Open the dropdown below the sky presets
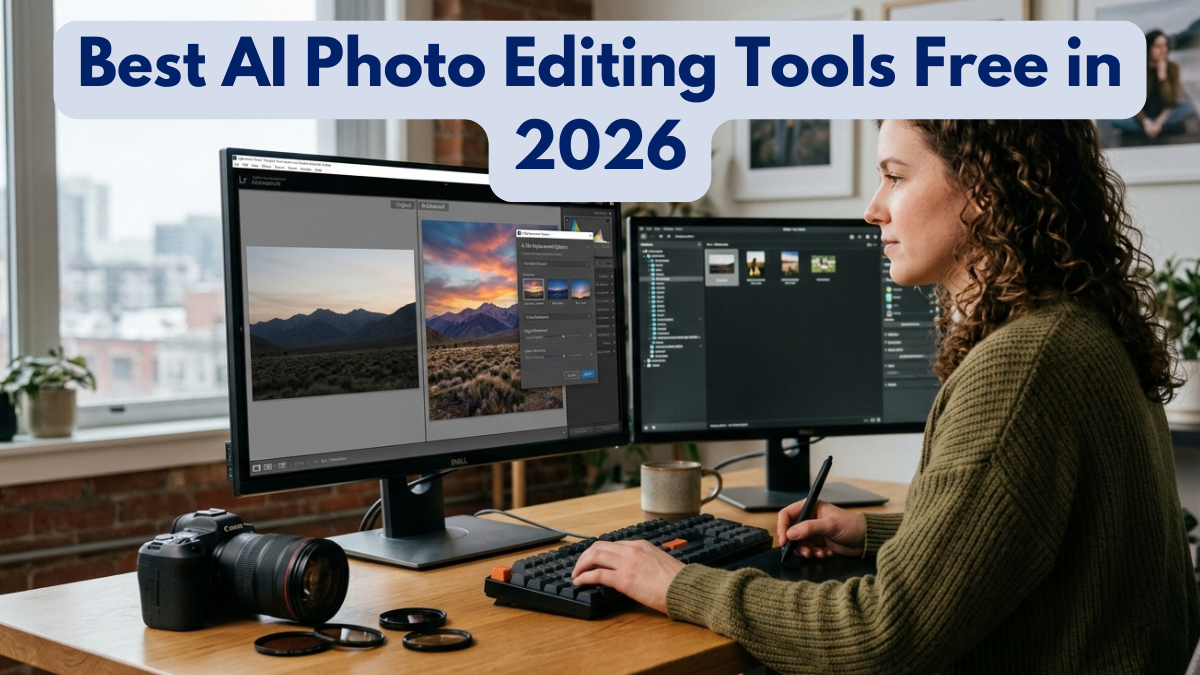 tap(557, 317)
